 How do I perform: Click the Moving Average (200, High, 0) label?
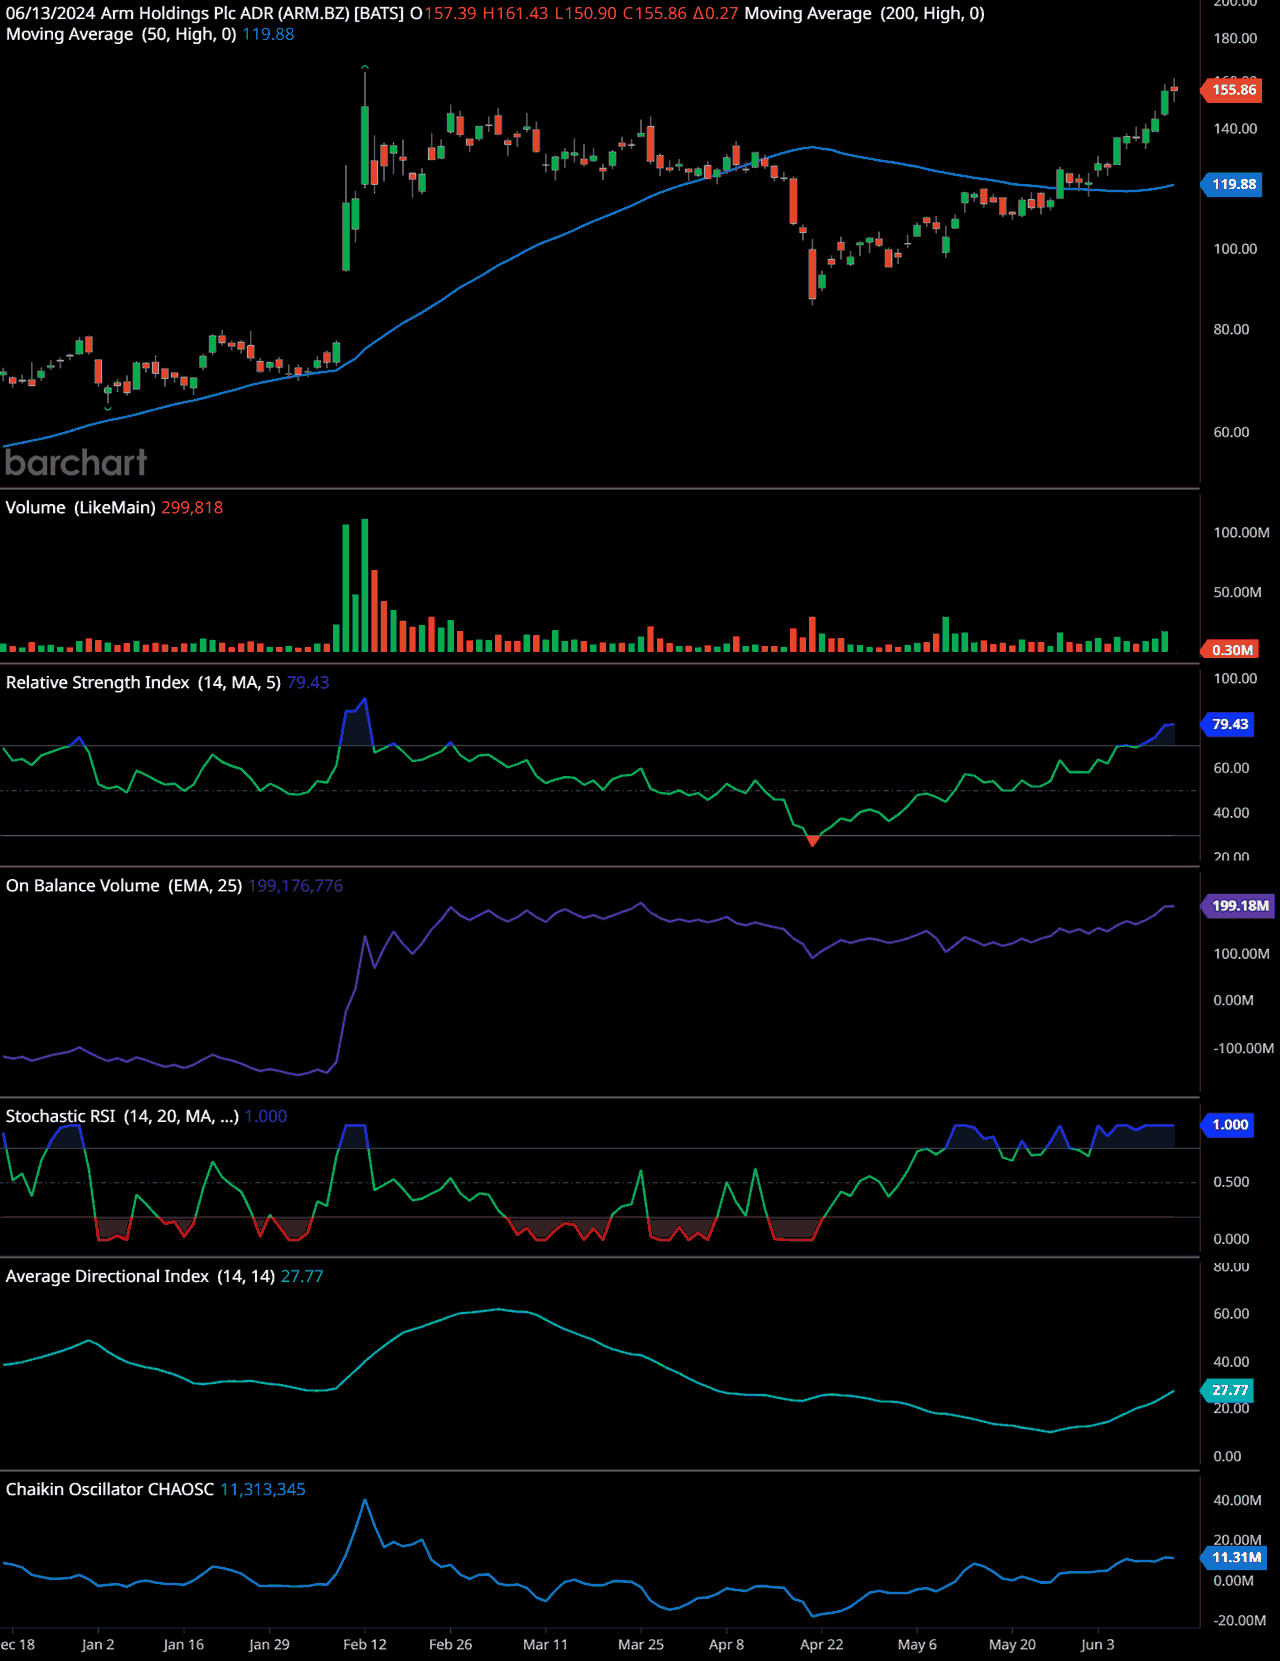[x=865, y=13]
